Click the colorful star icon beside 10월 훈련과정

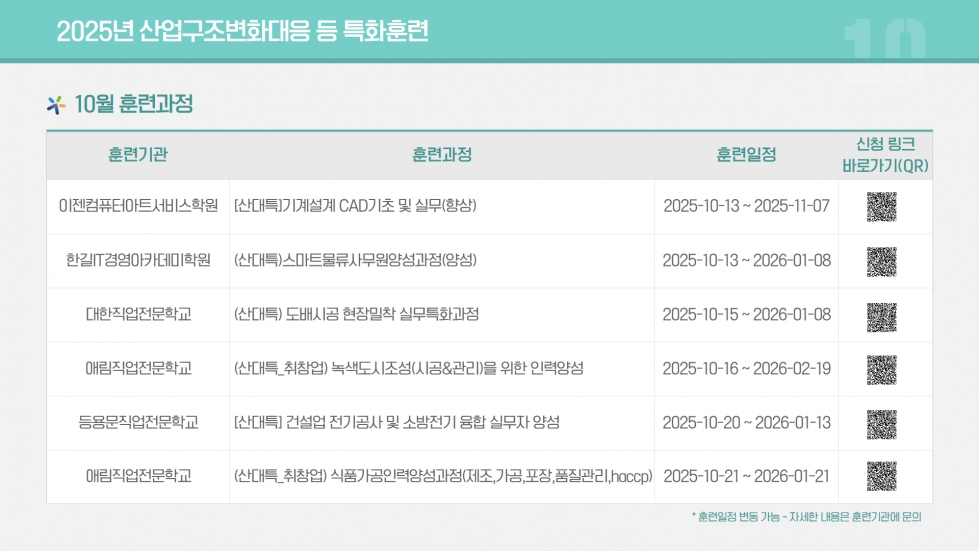point(57,104)
